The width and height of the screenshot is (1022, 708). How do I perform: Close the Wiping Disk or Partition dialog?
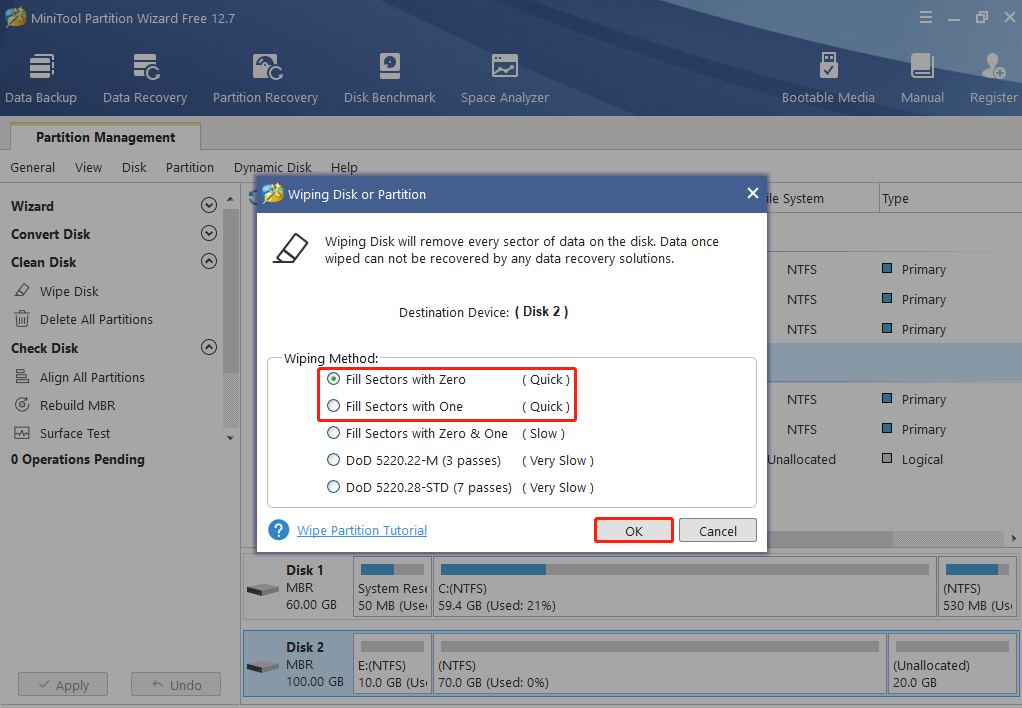coord(752,194)
